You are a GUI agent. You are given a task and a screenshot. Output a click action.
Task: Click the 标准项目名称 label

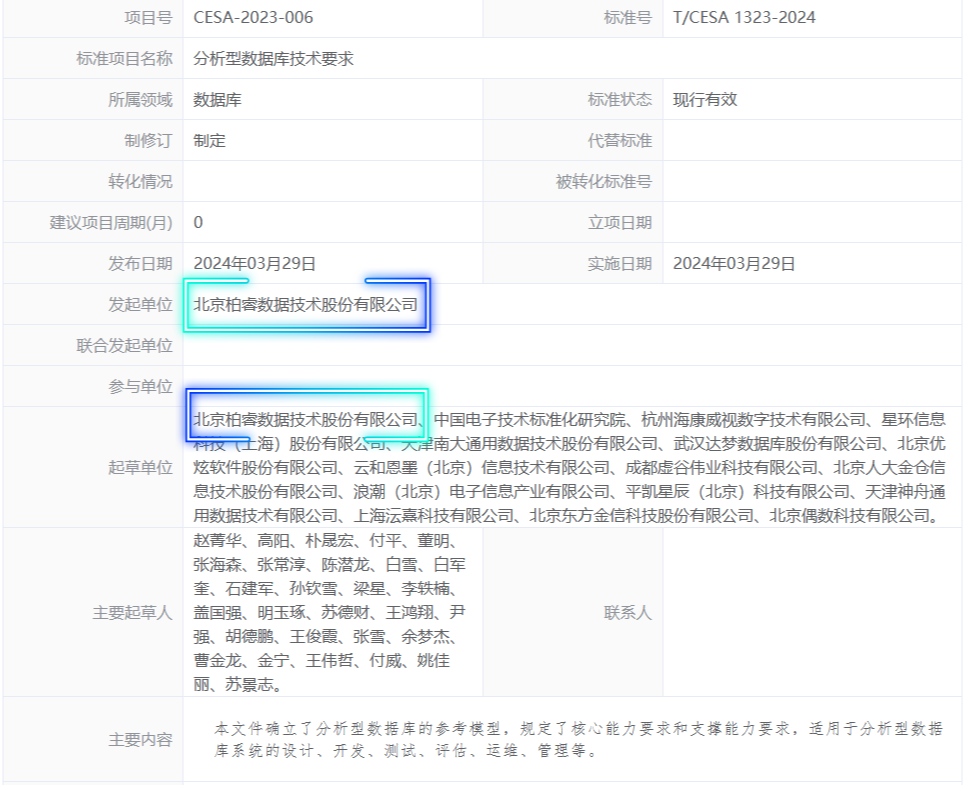click(x=124, y=59)
